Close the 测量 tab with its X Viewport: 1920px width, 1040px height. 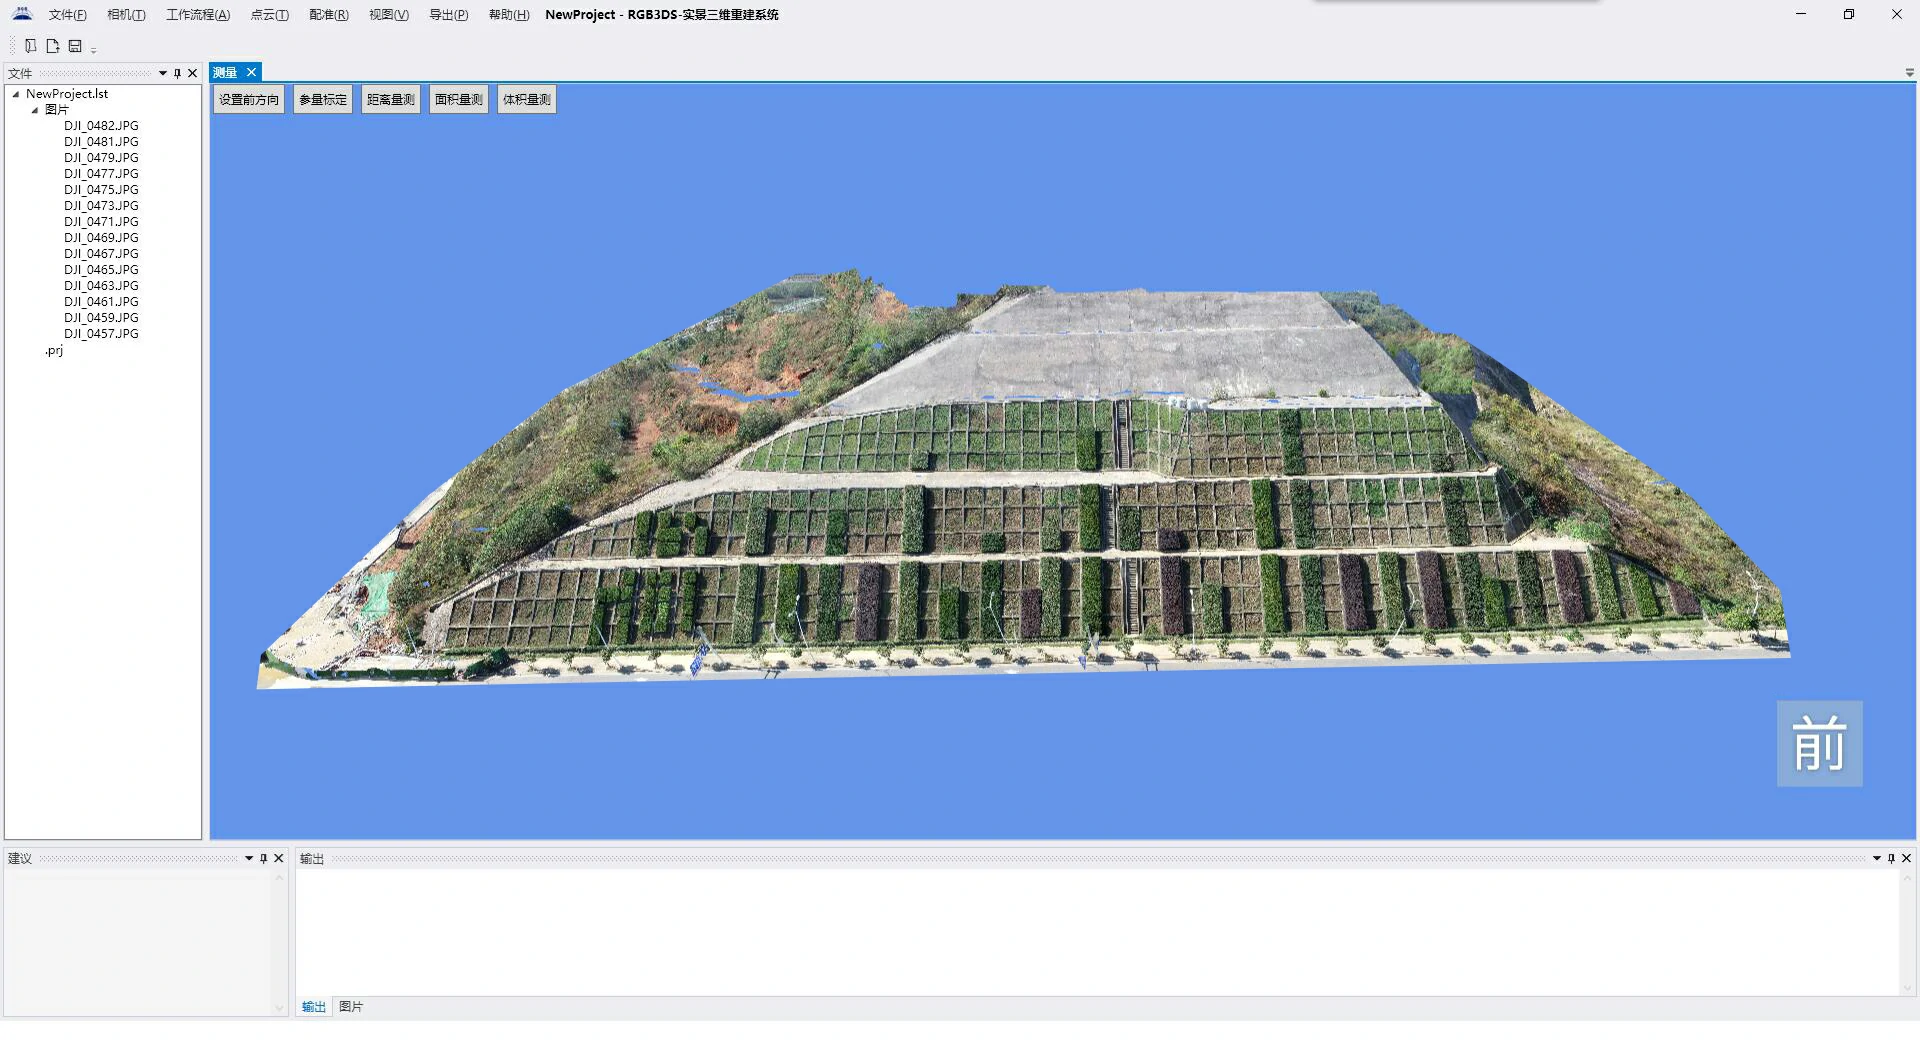[252, 72]
